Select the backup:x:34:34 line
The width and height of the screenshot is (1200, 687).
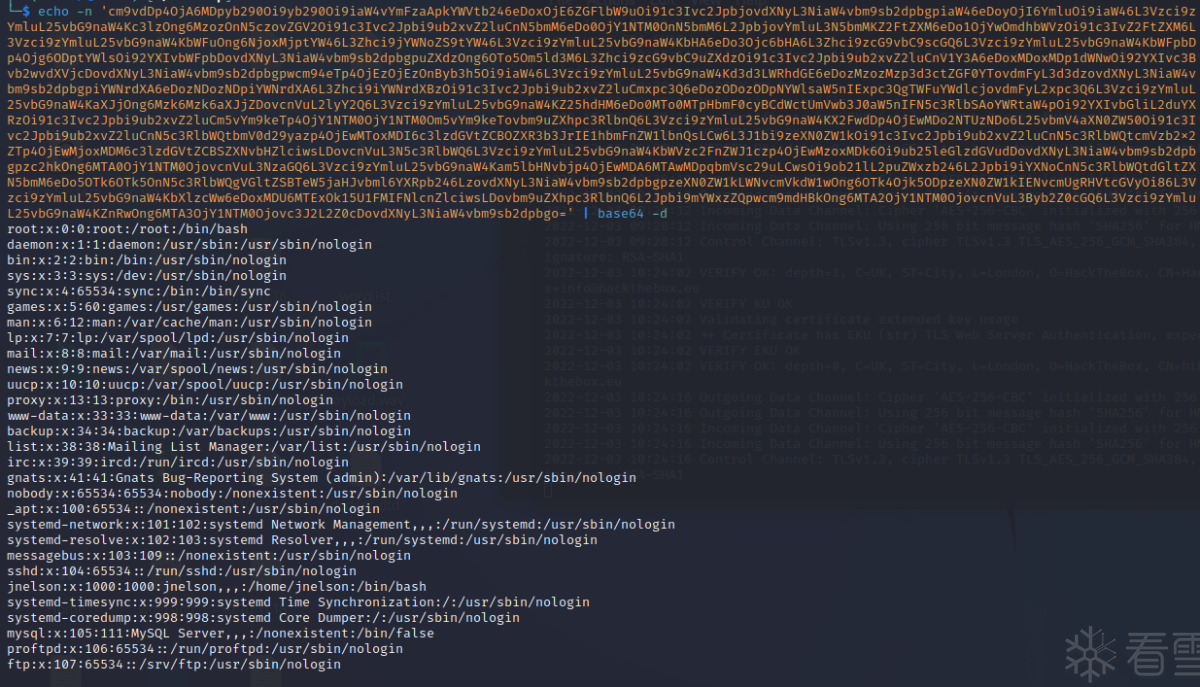(x=208, y=431)
